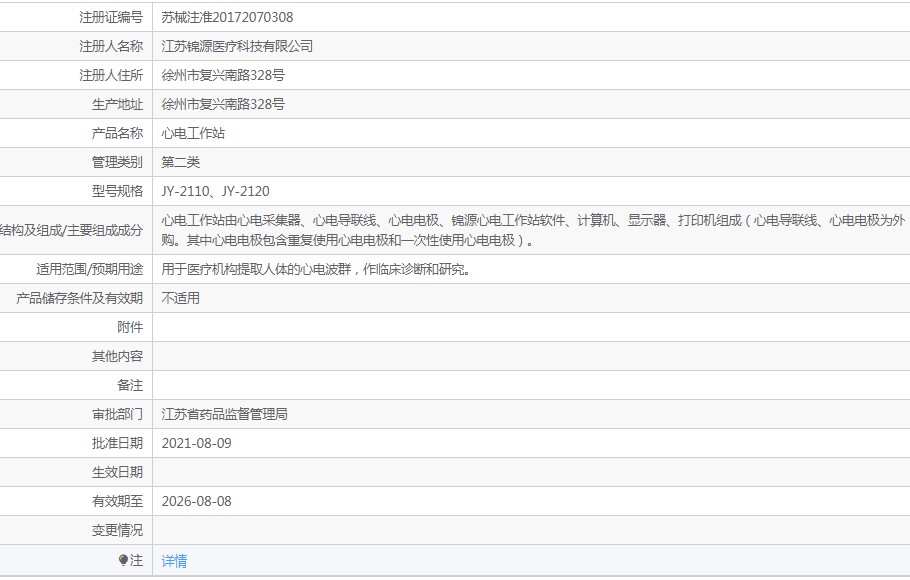This screenshot has width=910, height=580.
Task: Click the 产品名称 label
Action: tap(117, 134)
